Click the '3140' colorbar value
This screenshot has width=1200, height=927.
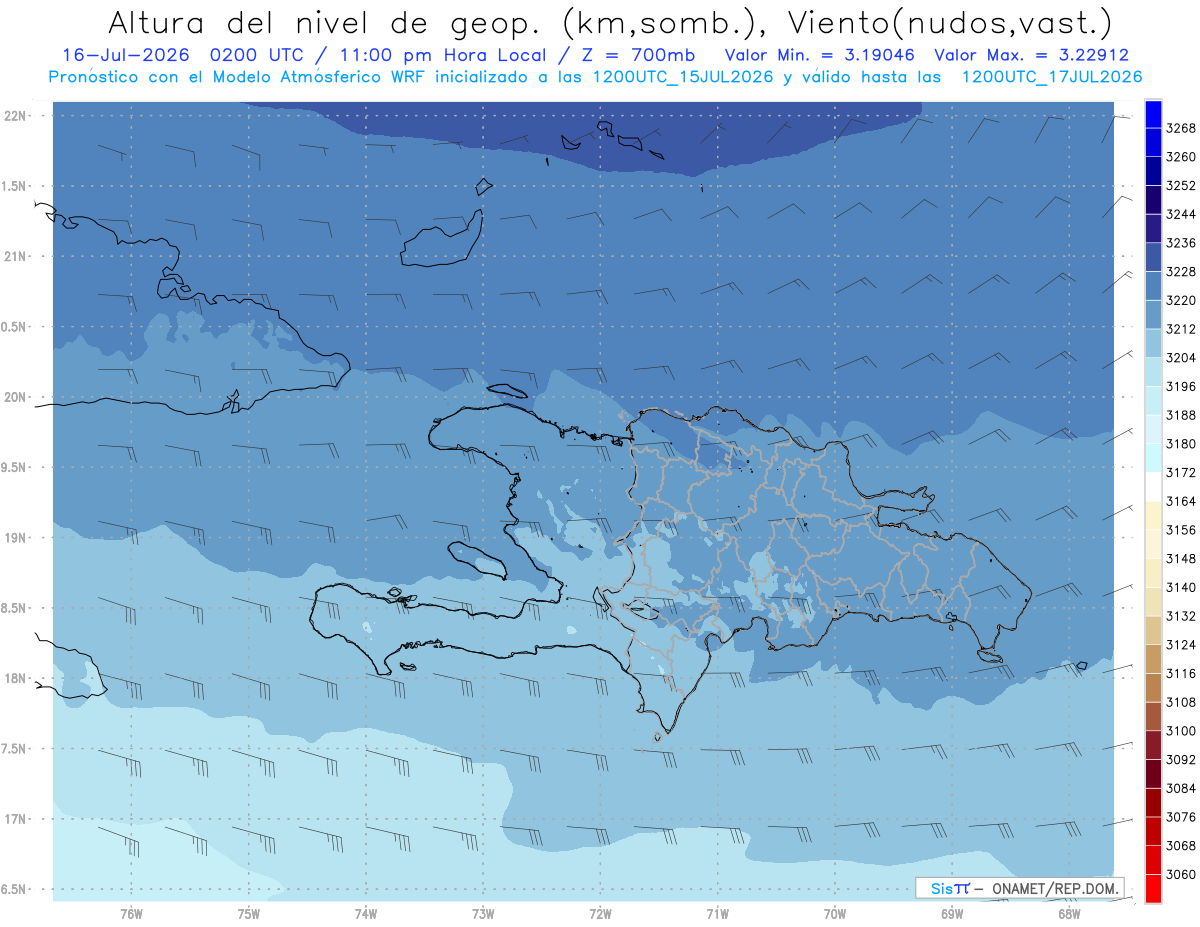(x=1181, y=587)
